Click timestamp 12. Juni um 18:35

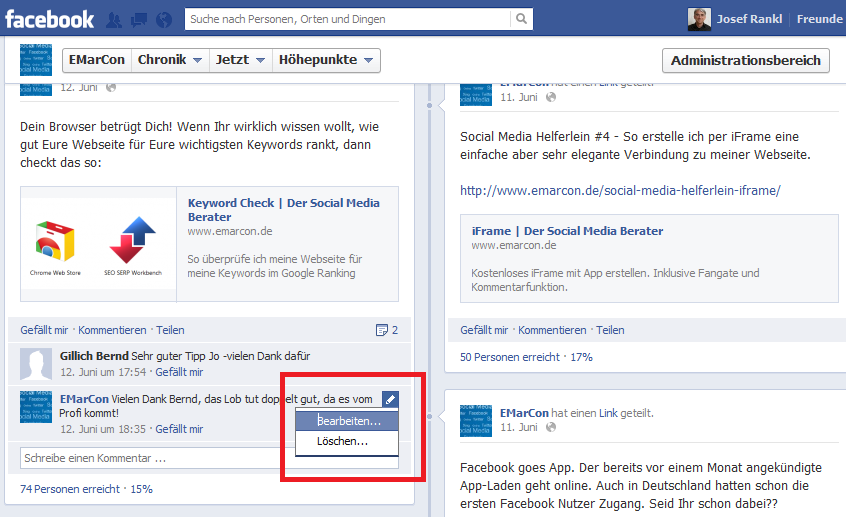(x=103, y=430)
